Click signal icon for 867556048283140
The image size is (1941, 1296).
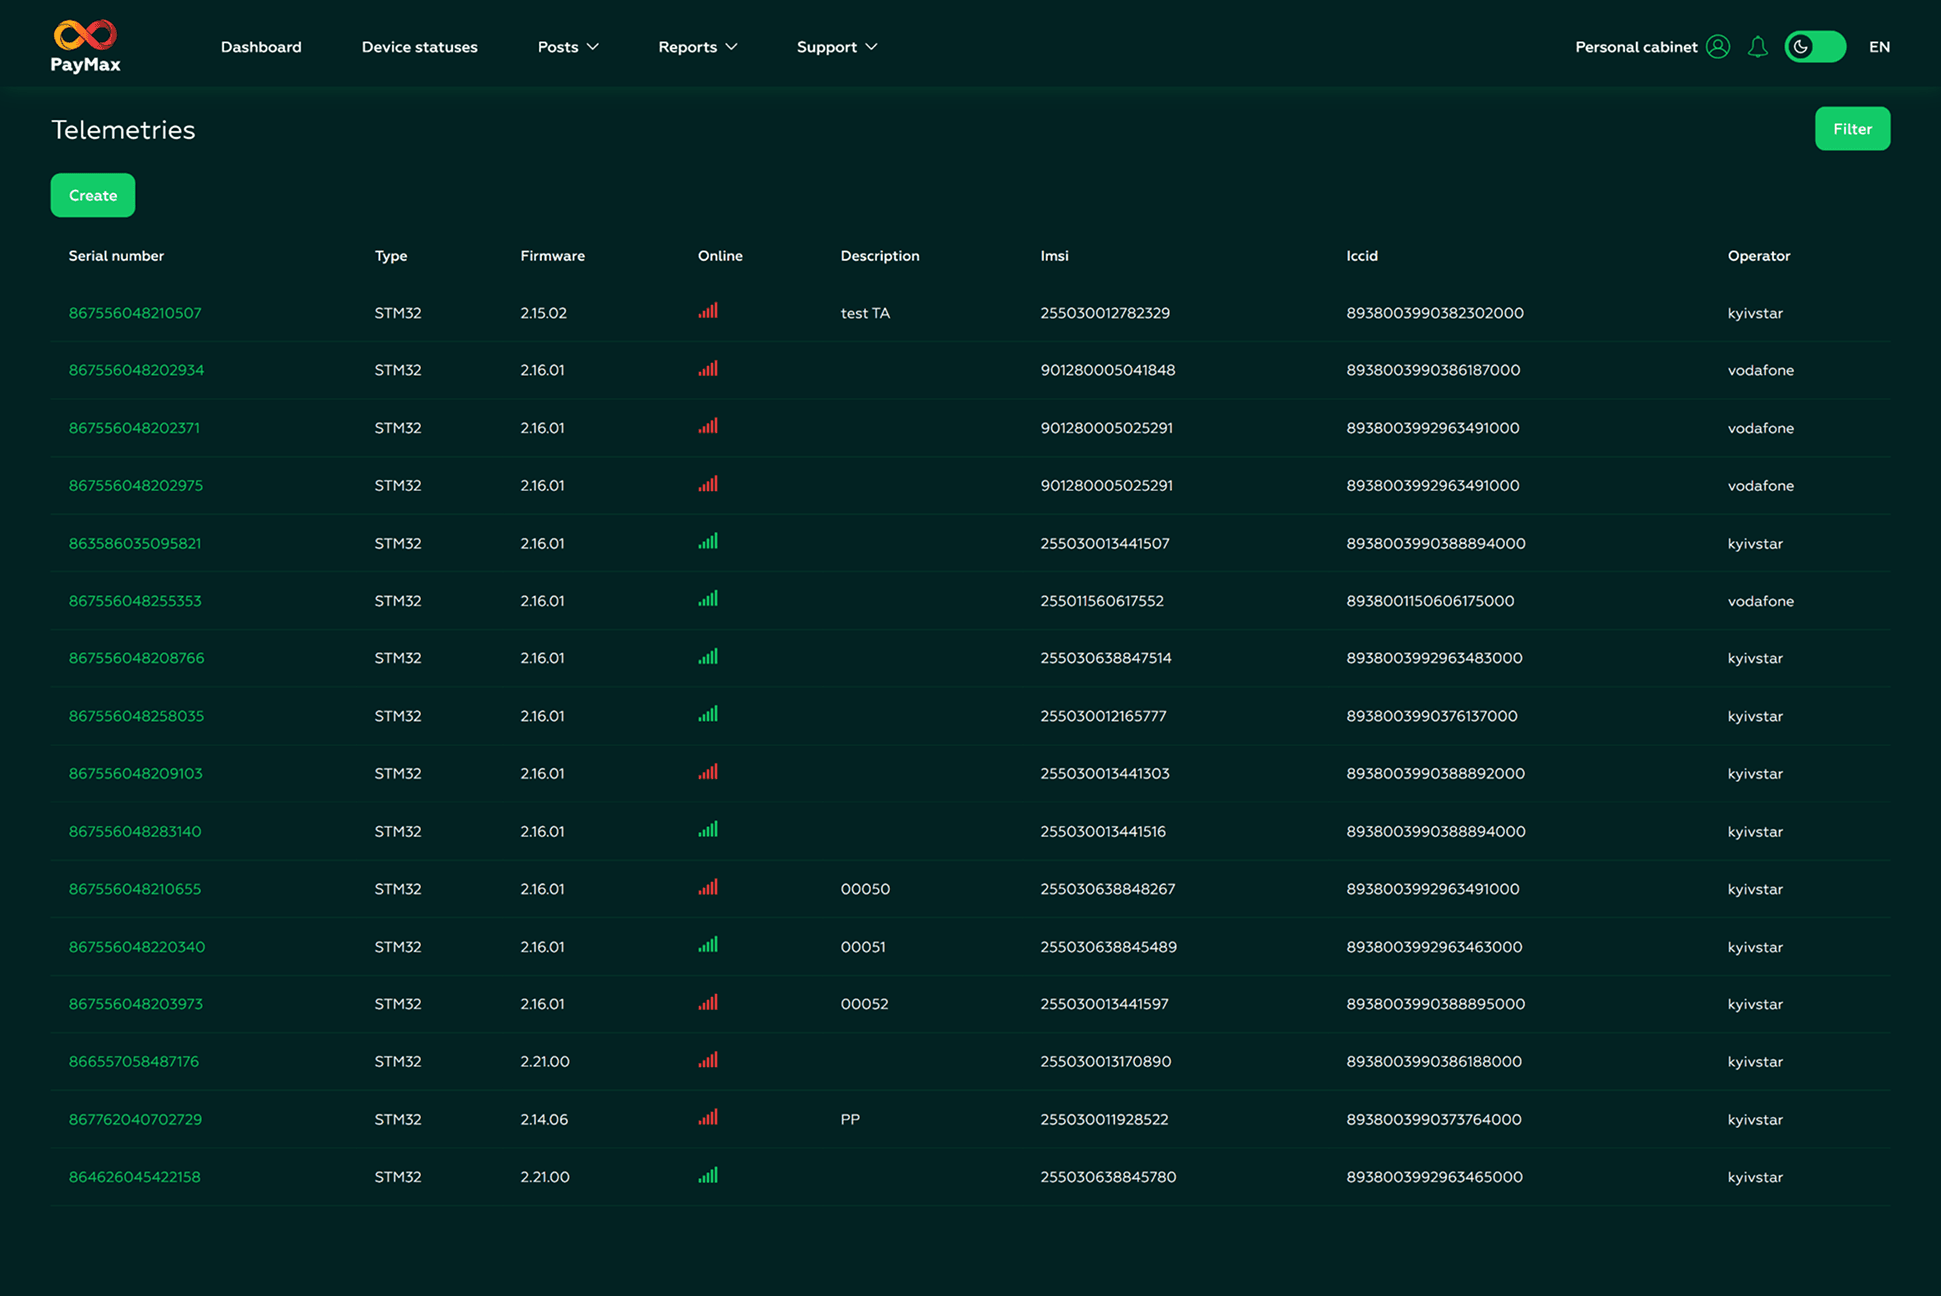[x=708, y=829]
